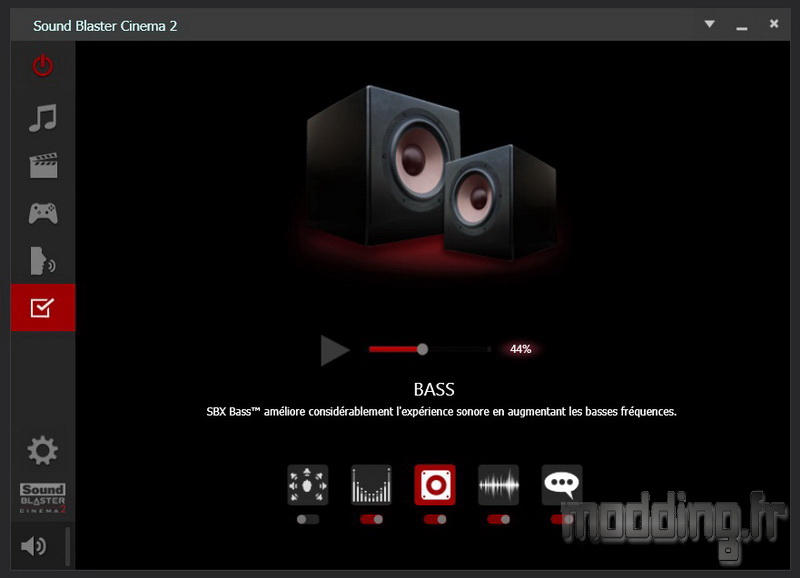Select the SBX Surround icon
Screen dimensions: 800x578
[x=308, y=485]
